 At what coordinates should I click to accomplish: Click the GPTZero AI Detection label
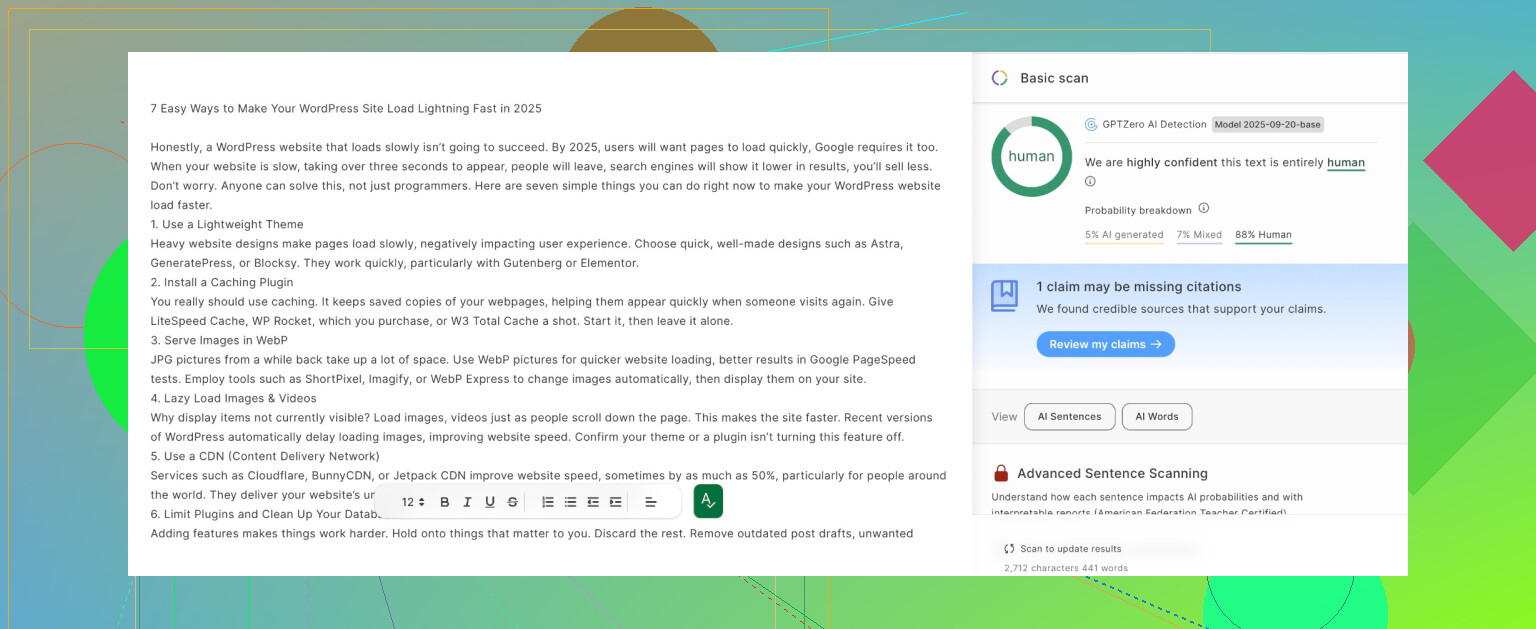point(1155,125)
